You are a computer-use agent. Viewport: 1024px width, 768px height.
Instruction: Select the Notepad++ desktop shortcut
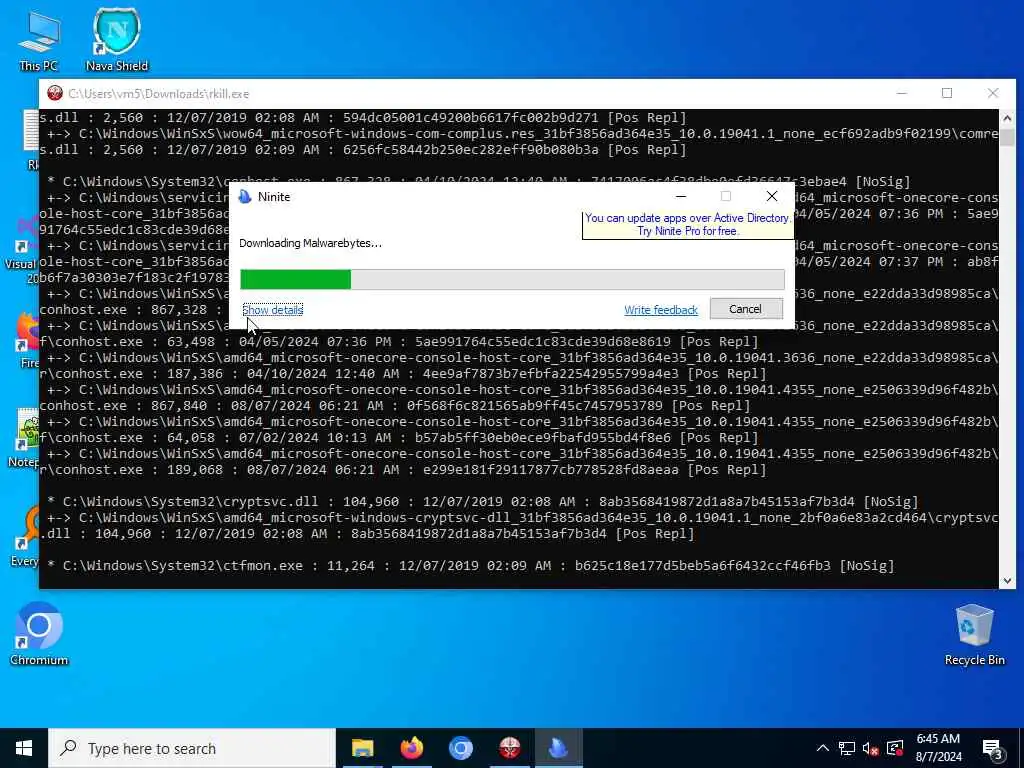tap(25, 438)
